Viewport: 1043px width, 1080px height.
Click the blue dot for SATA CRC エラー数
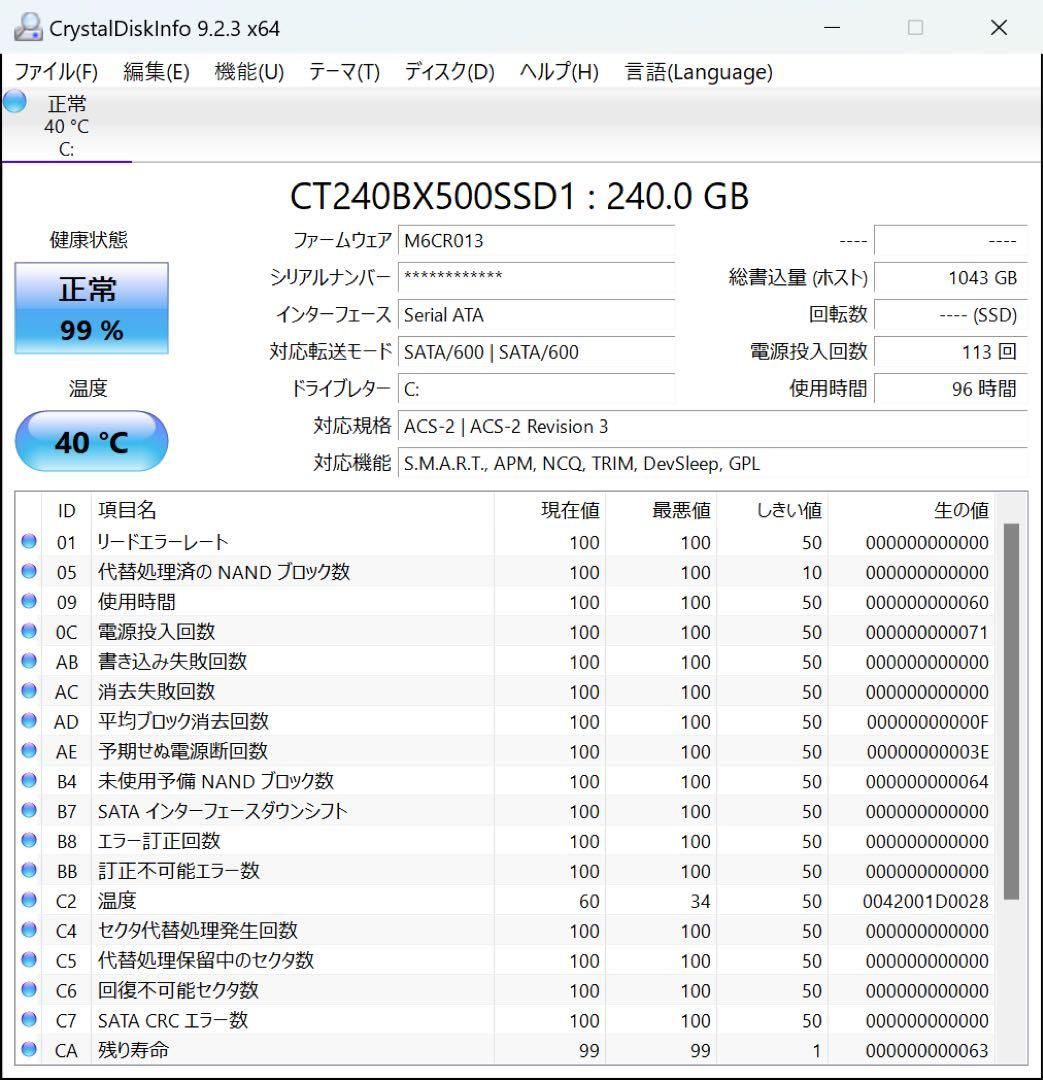pyautogui.click(x=31, y=1021)
